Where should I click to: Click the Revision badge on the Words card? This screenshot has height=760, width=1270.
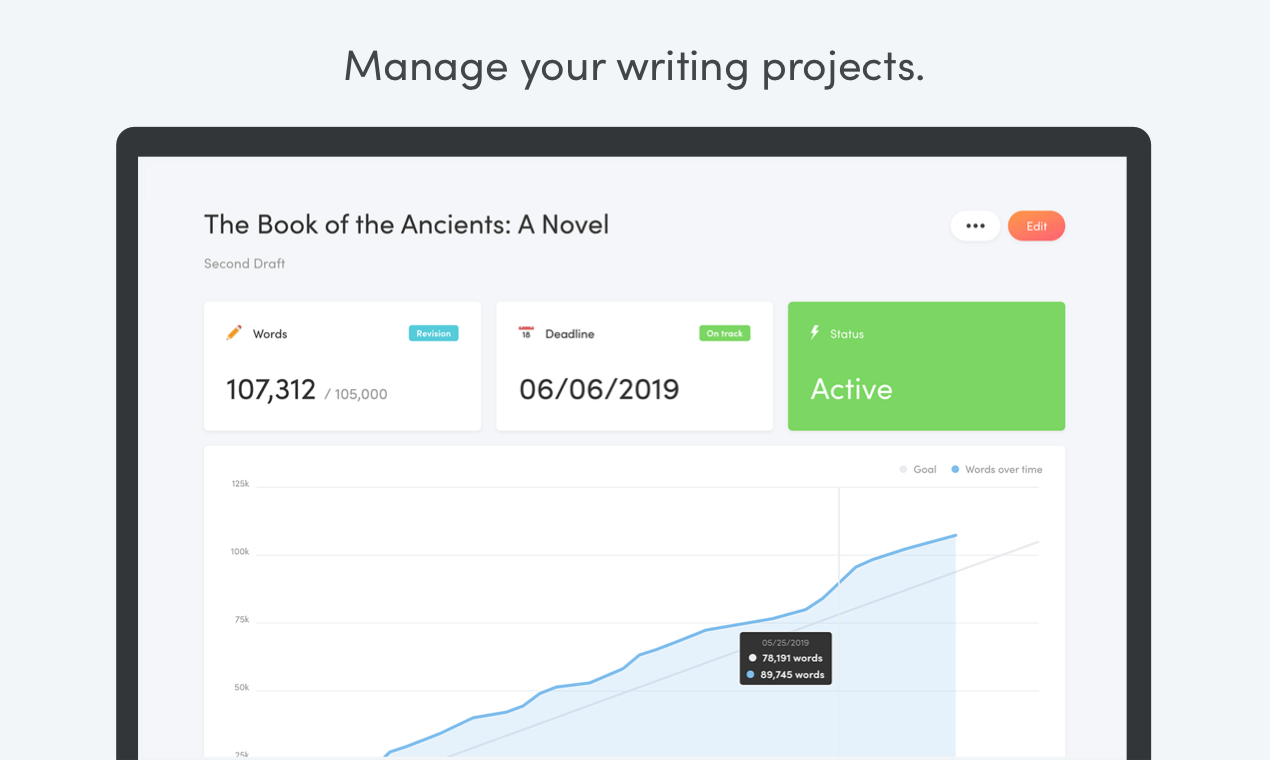pyautogui.click(x=433, y=333)
